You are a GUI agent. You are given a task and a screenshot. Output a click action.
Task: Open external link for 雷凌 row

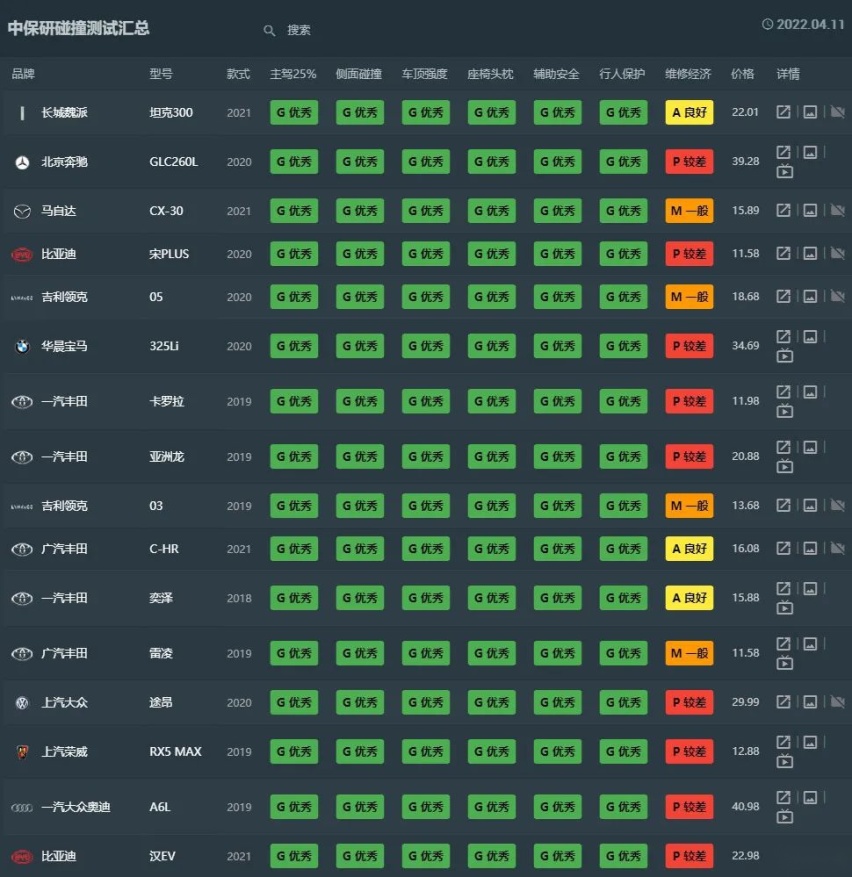click(x=783, y=644)
